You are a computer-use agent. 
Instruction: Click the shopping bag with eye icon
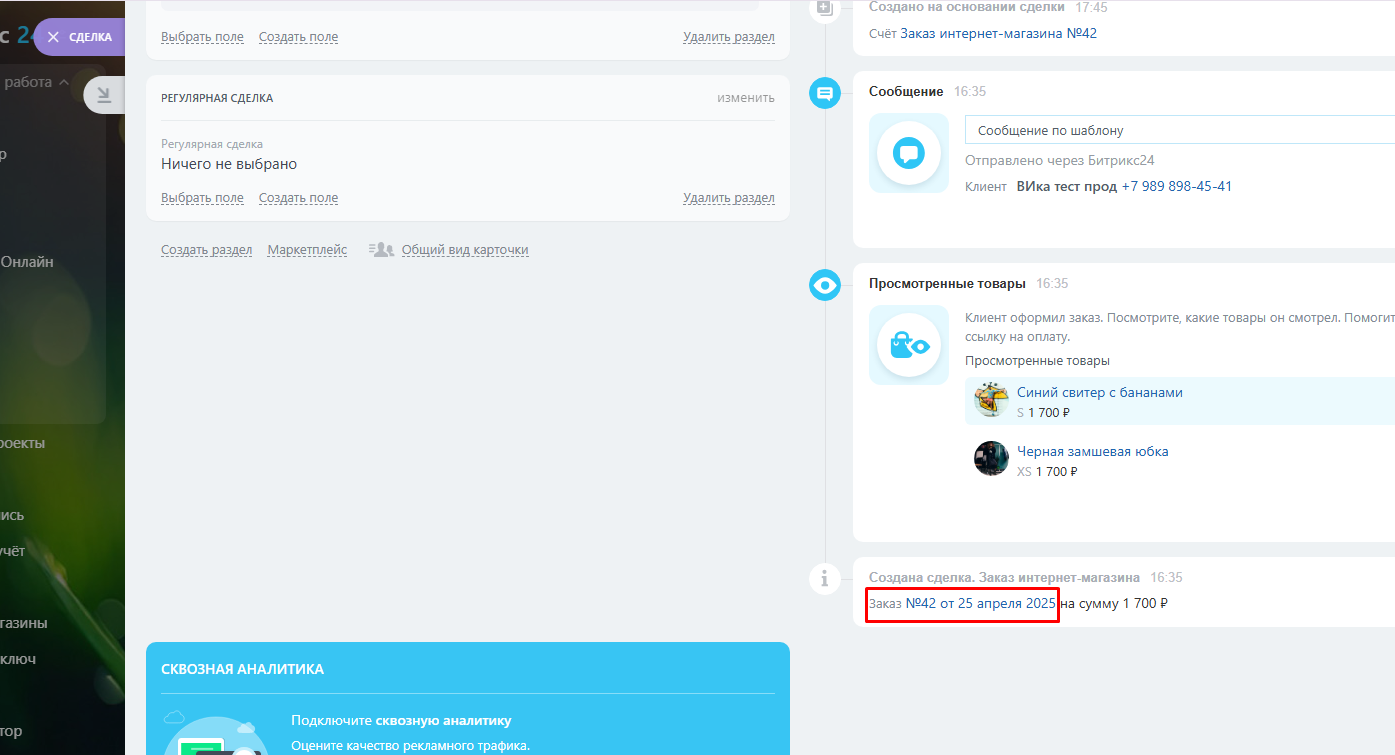click(909, 345)
